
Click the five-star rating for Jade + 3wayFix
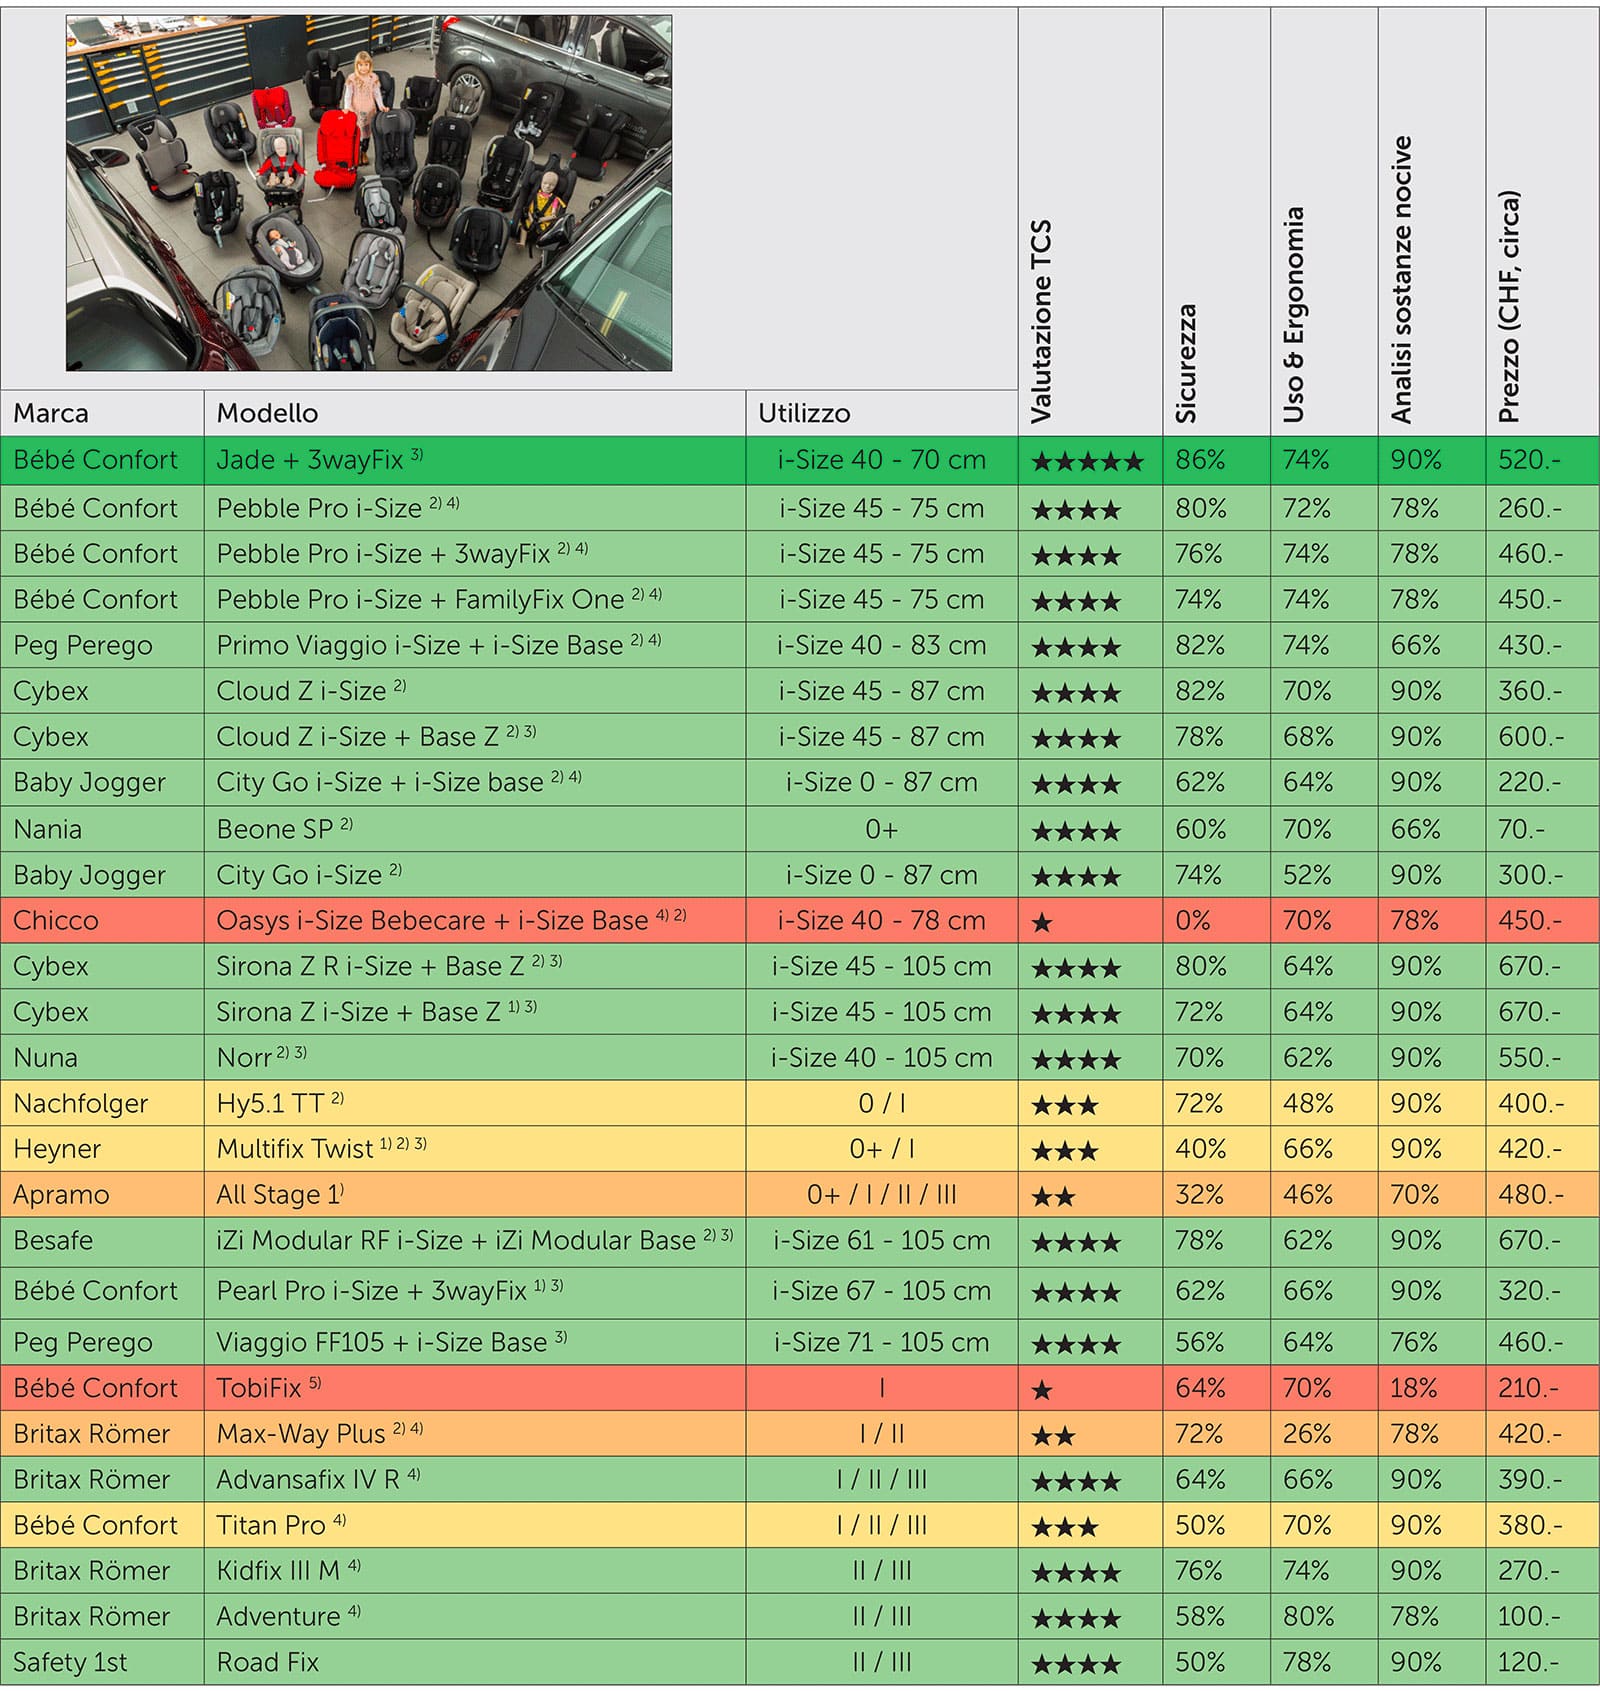1087,462
